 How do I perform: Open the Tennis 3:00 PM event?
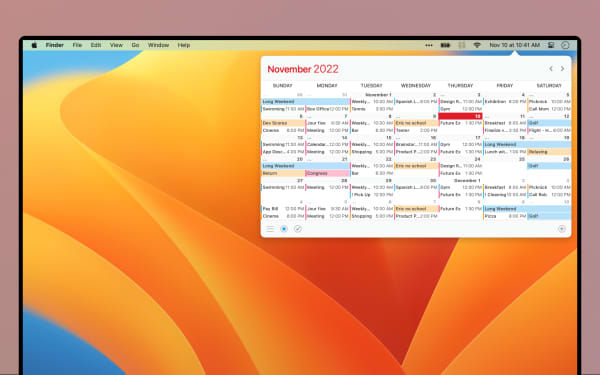click(372, 109)
